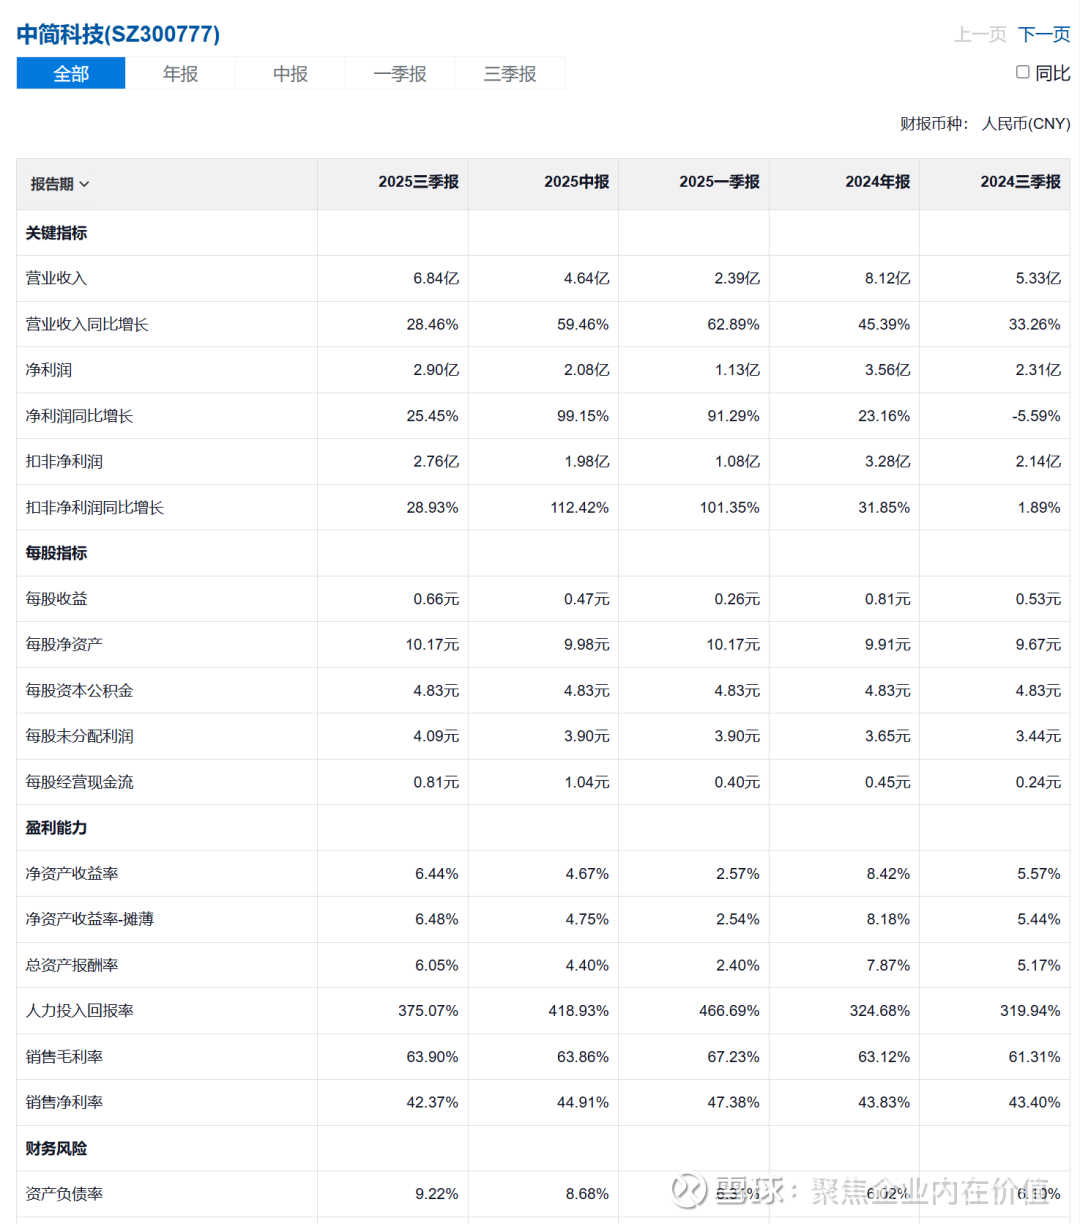The width and height of the screenshot is (1080, 1224).
Task: Click the 盈利能力 section heading
Action: 56,828
